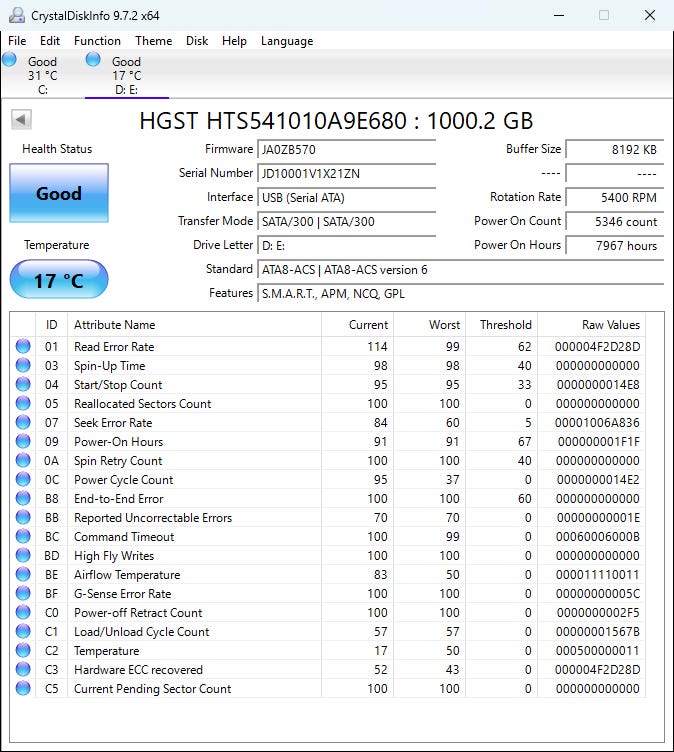
Task: Click the Good health status button
Action: 59,194
